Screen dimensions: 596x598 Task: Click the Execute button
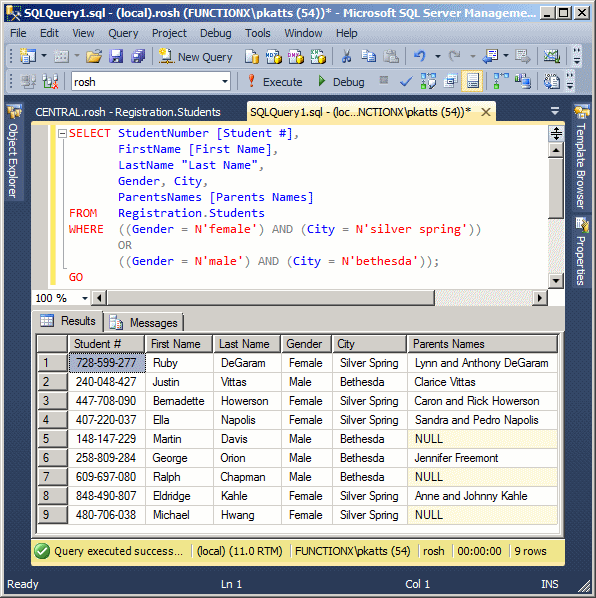pos(275,82)
